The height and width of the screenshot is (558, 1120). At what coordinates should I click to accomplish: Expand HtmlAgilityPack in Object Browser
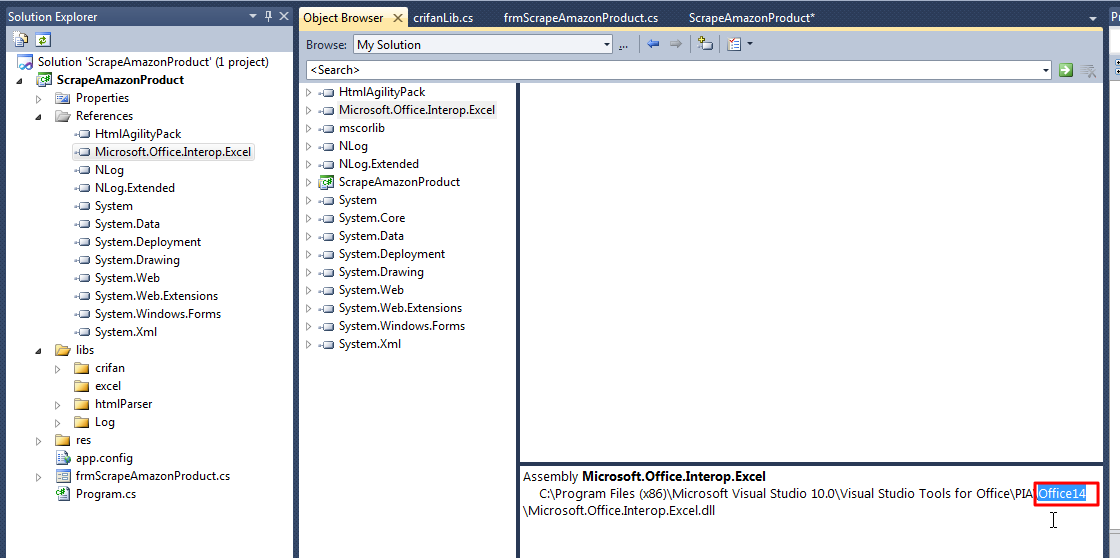tap(309, 93)
